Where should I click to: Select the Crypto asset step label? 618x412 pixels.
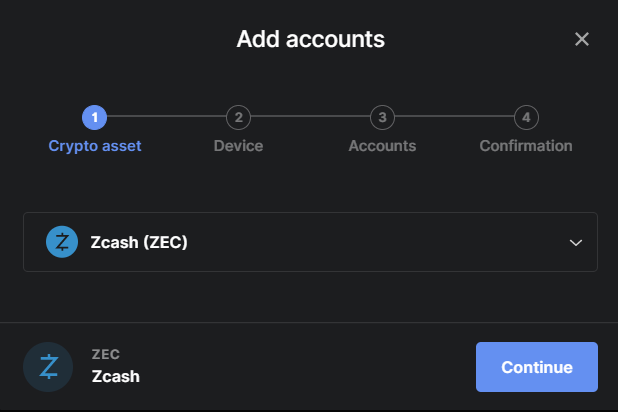tap(95, 146)
